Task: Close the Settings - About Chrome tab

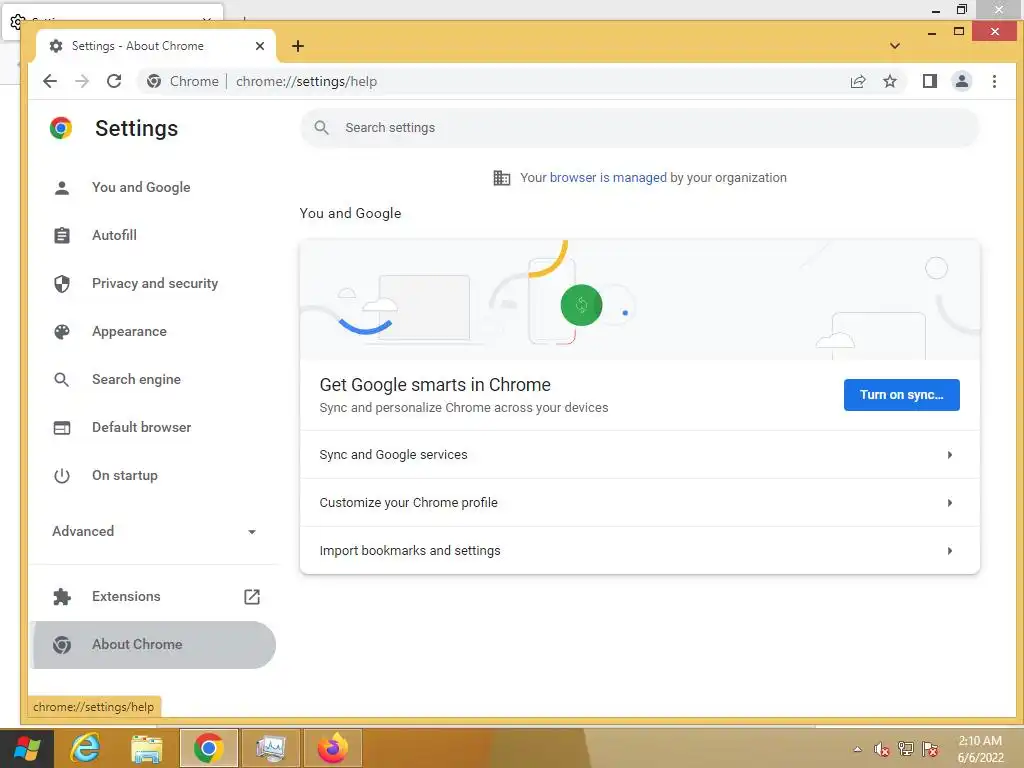Action: pyautogui.click(x=259, y=46)
